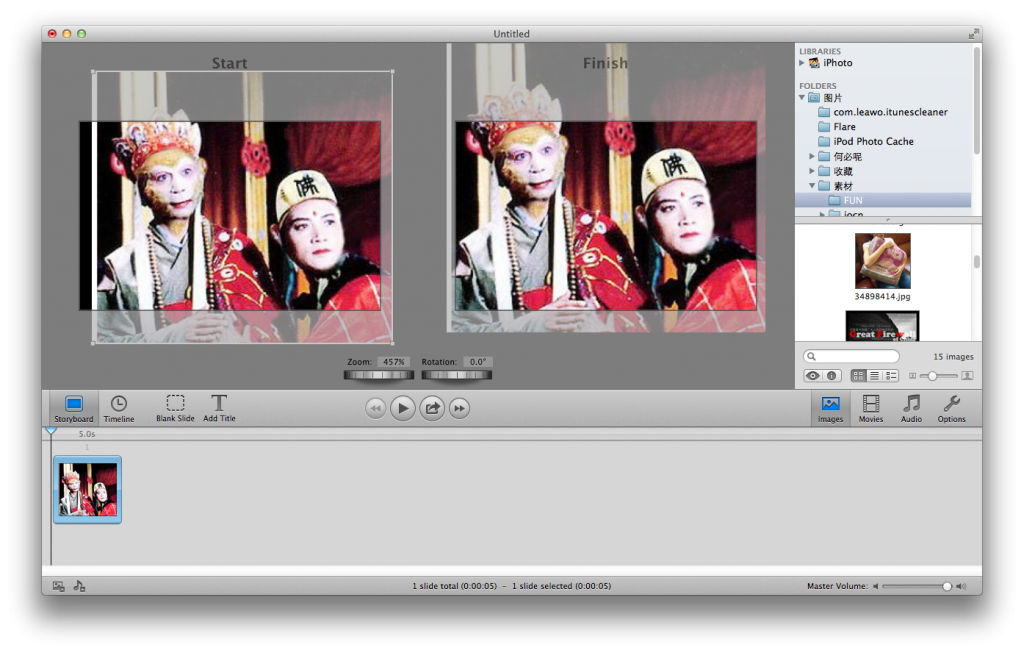Click the Finish frame preview image

(x=605, y=216)
